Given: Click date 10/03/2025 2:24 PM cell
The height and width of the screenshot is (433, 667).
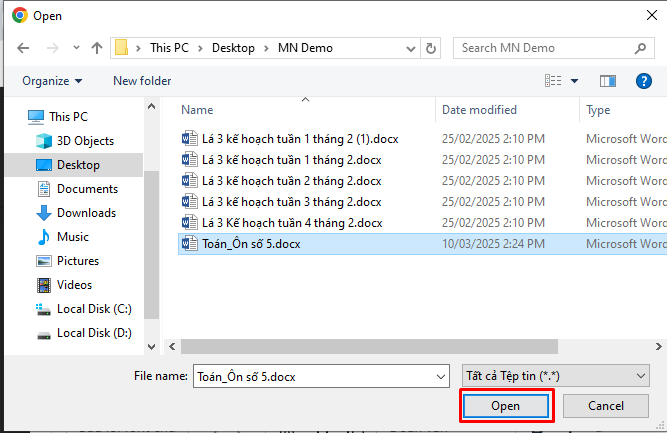Looking at the screenshot, I should coord(493,244).
